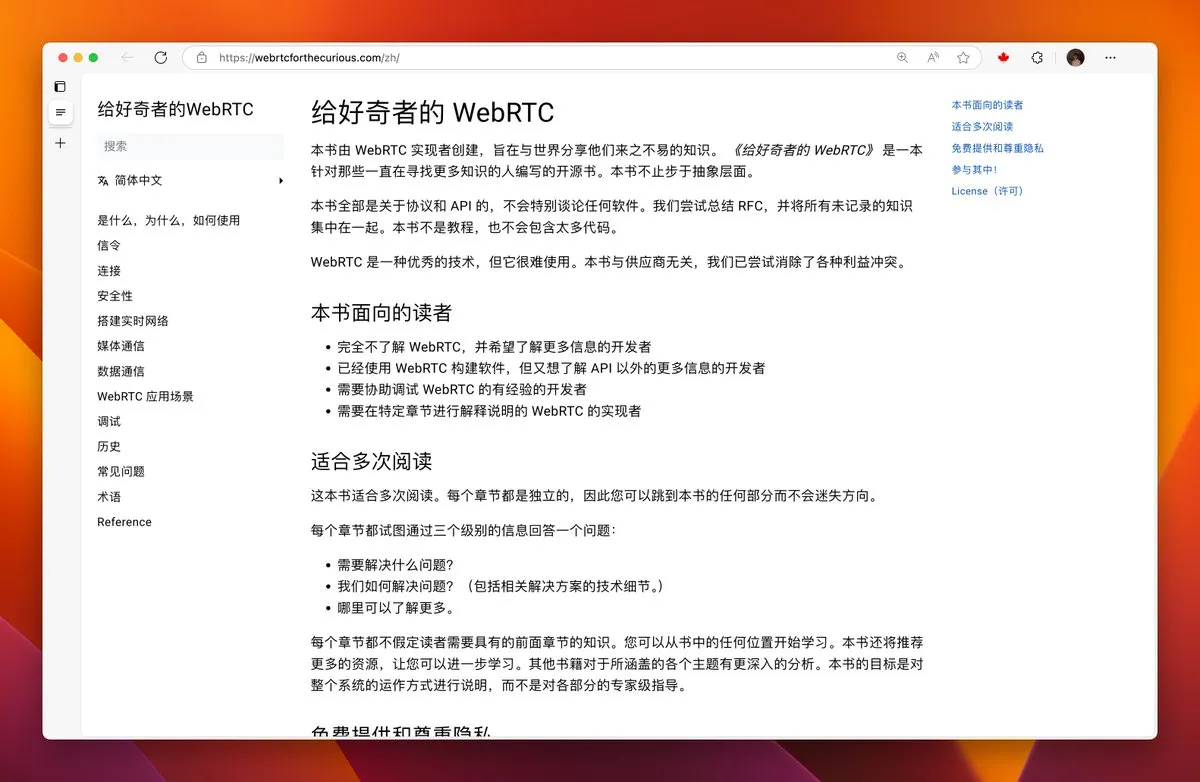Jump to 本书面向的读者 in table of contents
This screenshot has width=1200, height=782.
(x=987, y=105)
